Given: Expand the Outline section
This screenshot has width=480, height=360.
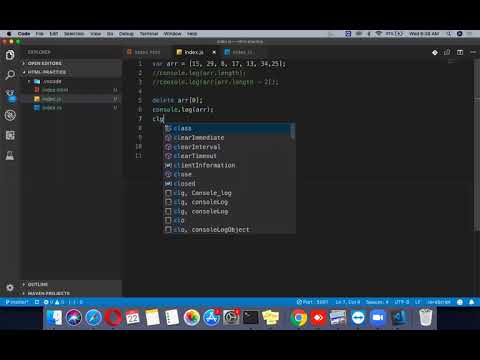Looking at the screenshot, I should (71, 284).
